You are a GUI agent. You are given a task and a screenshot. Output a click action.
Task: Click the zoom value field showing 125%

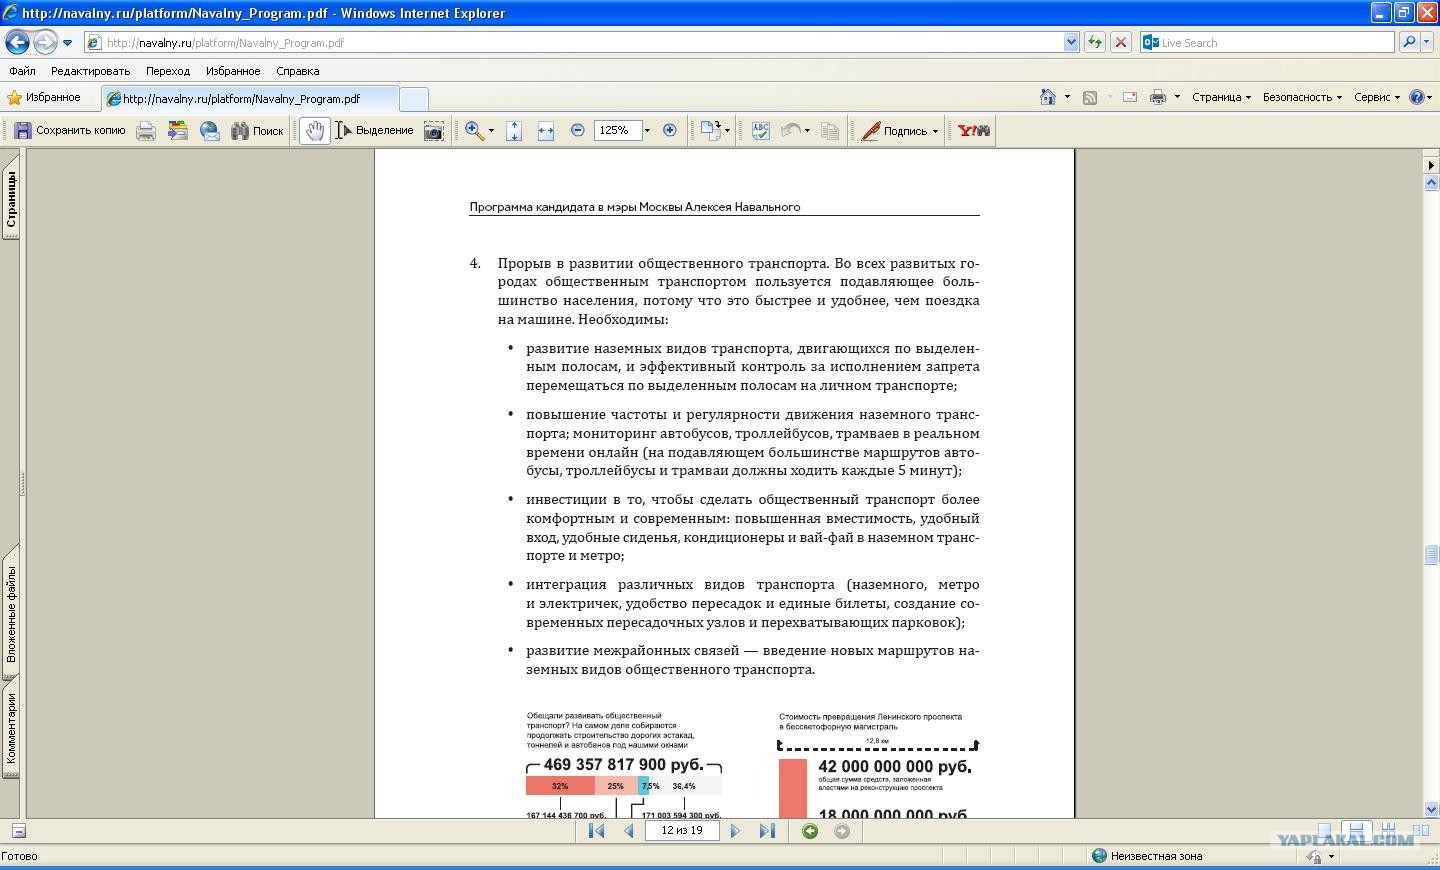click(617, 130)
